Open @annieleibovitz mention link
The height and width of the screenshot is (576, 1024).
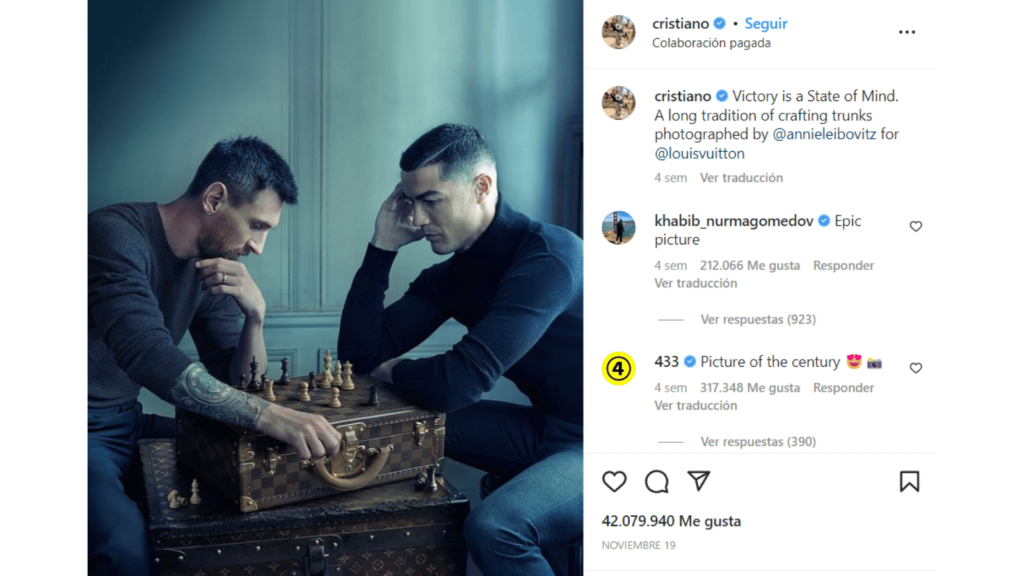824,134
